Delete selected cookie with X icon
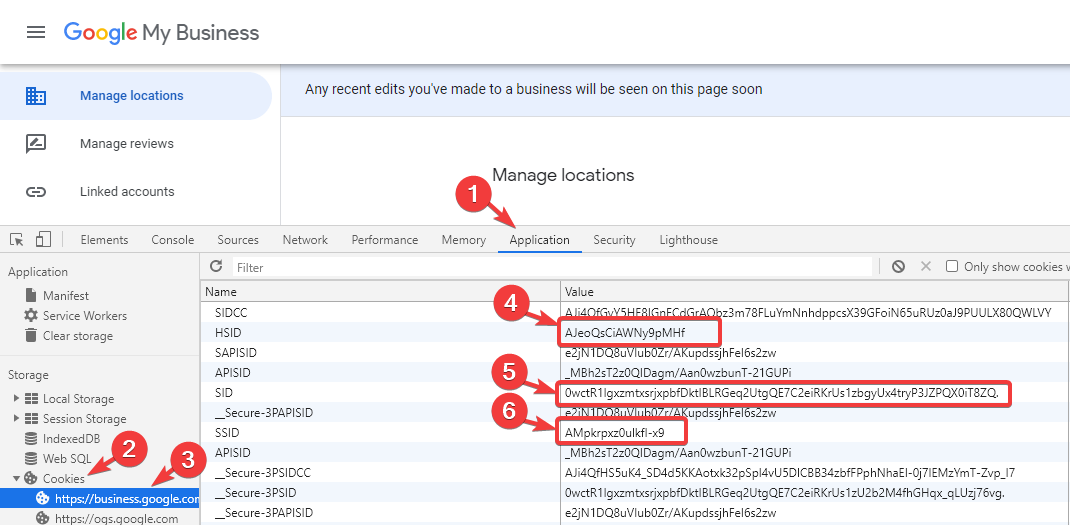Viewport: 1070px width, 525px height. tap(925, 266)
